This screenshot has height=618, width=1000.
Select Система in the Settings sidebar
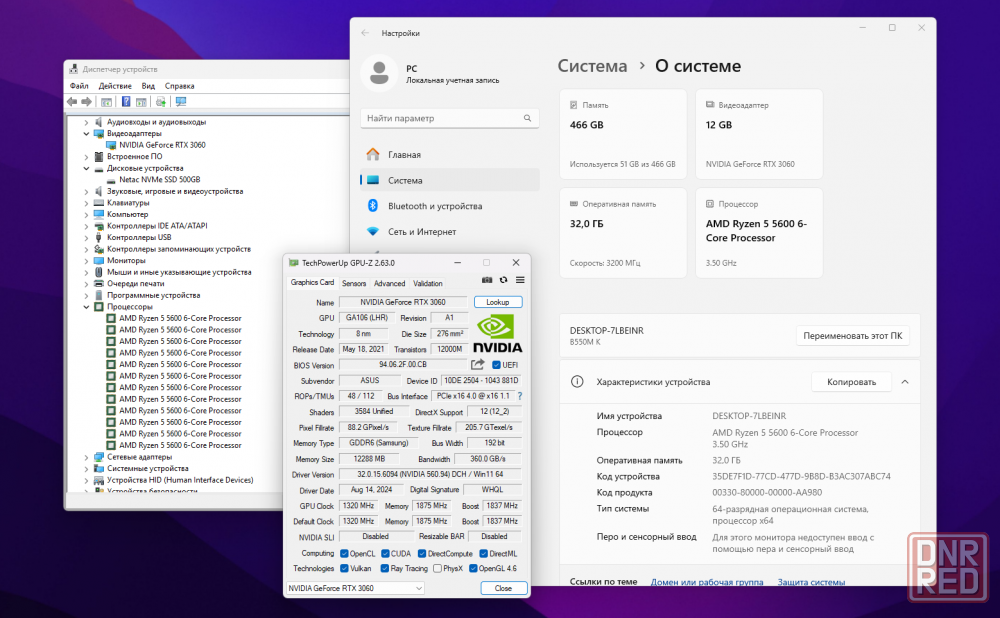pos(450,180)
